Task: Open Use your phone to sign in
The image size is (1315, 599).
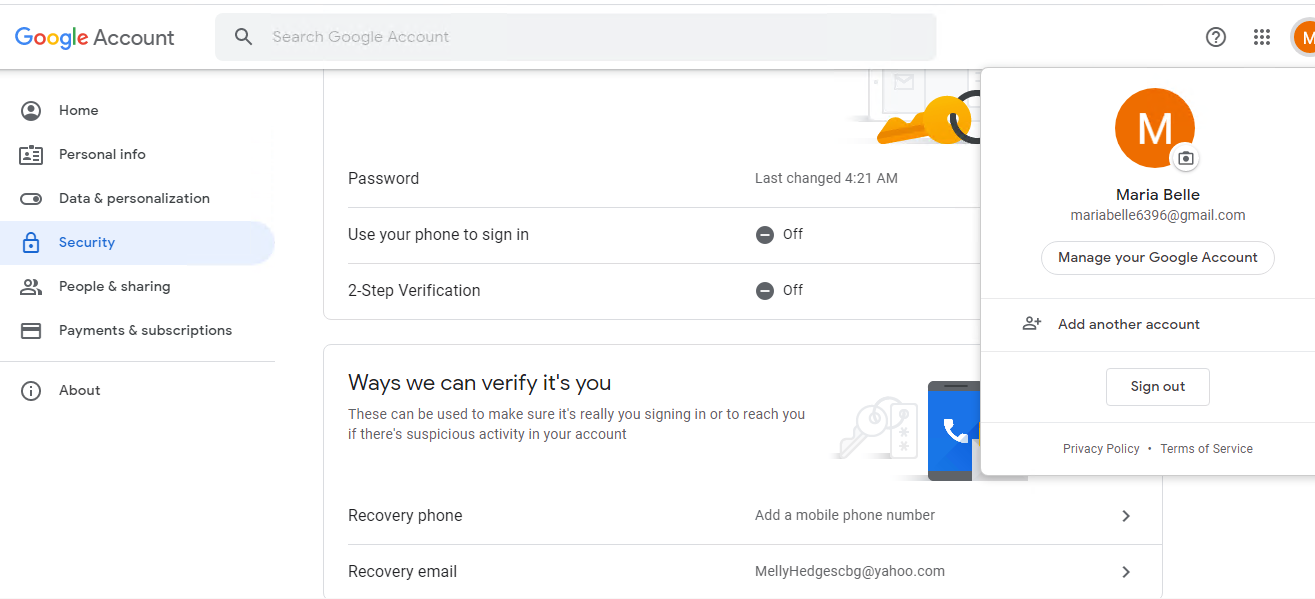Action: [x=652, y=235]
